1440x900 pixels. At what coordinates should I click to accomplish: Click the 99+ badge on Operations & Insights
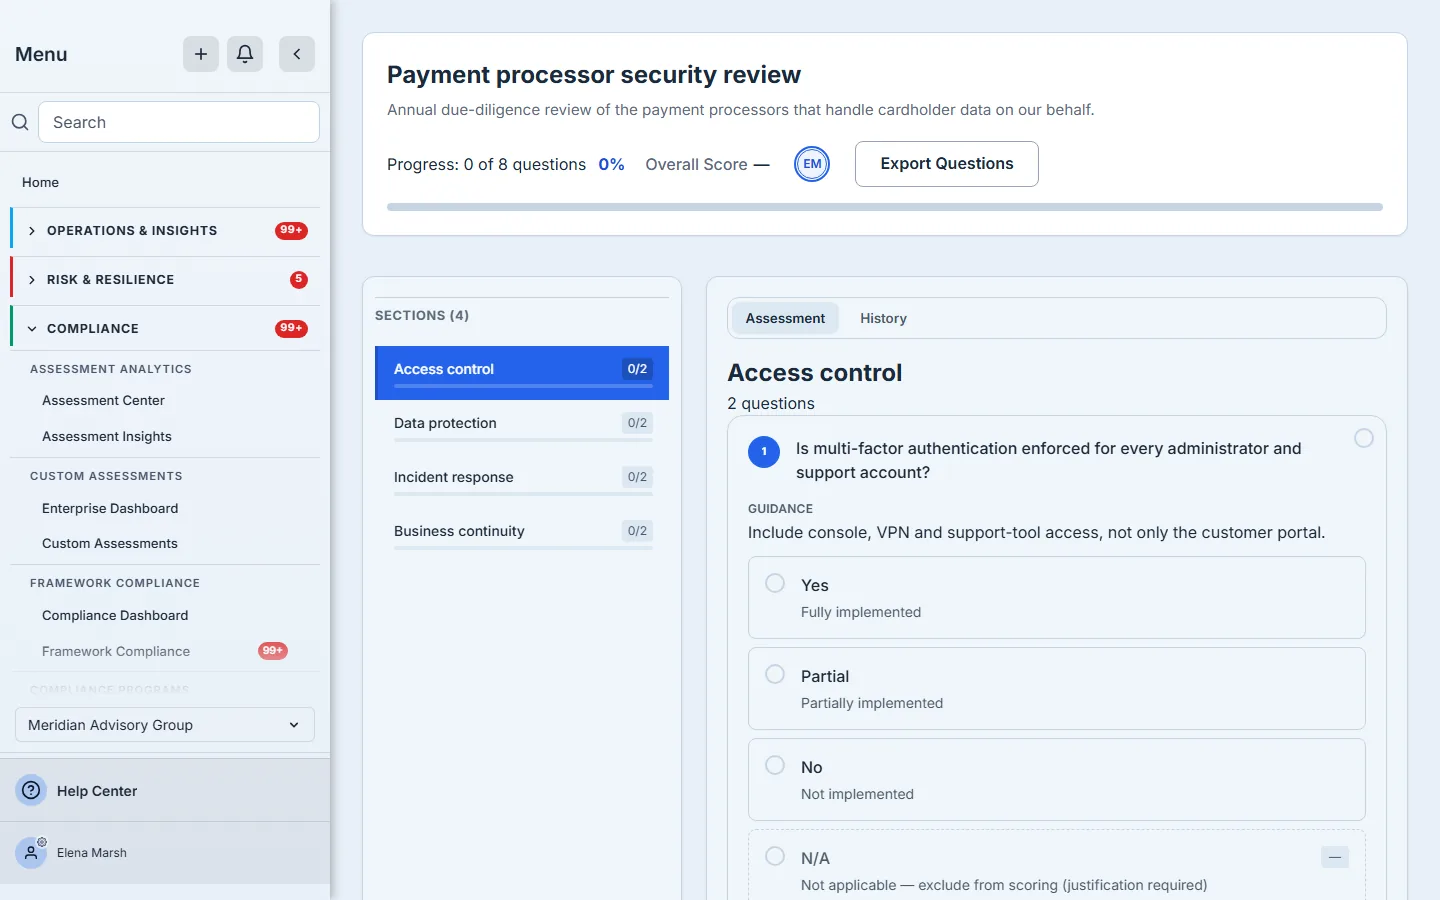point(291,230)
